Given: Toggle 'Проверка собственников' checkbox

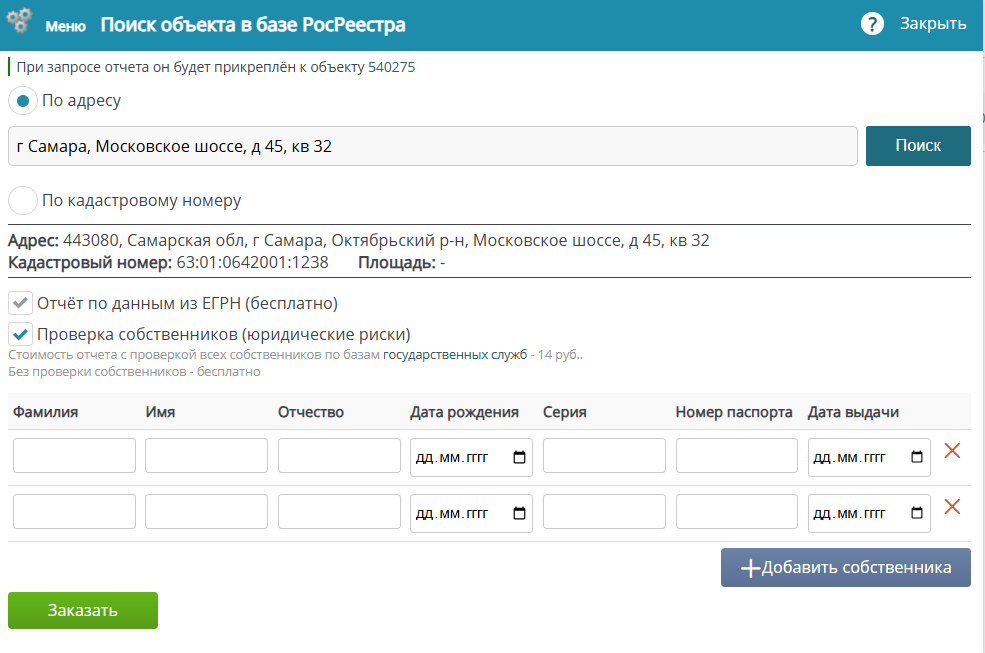Looking at the screenshot, I should (20, 334).
